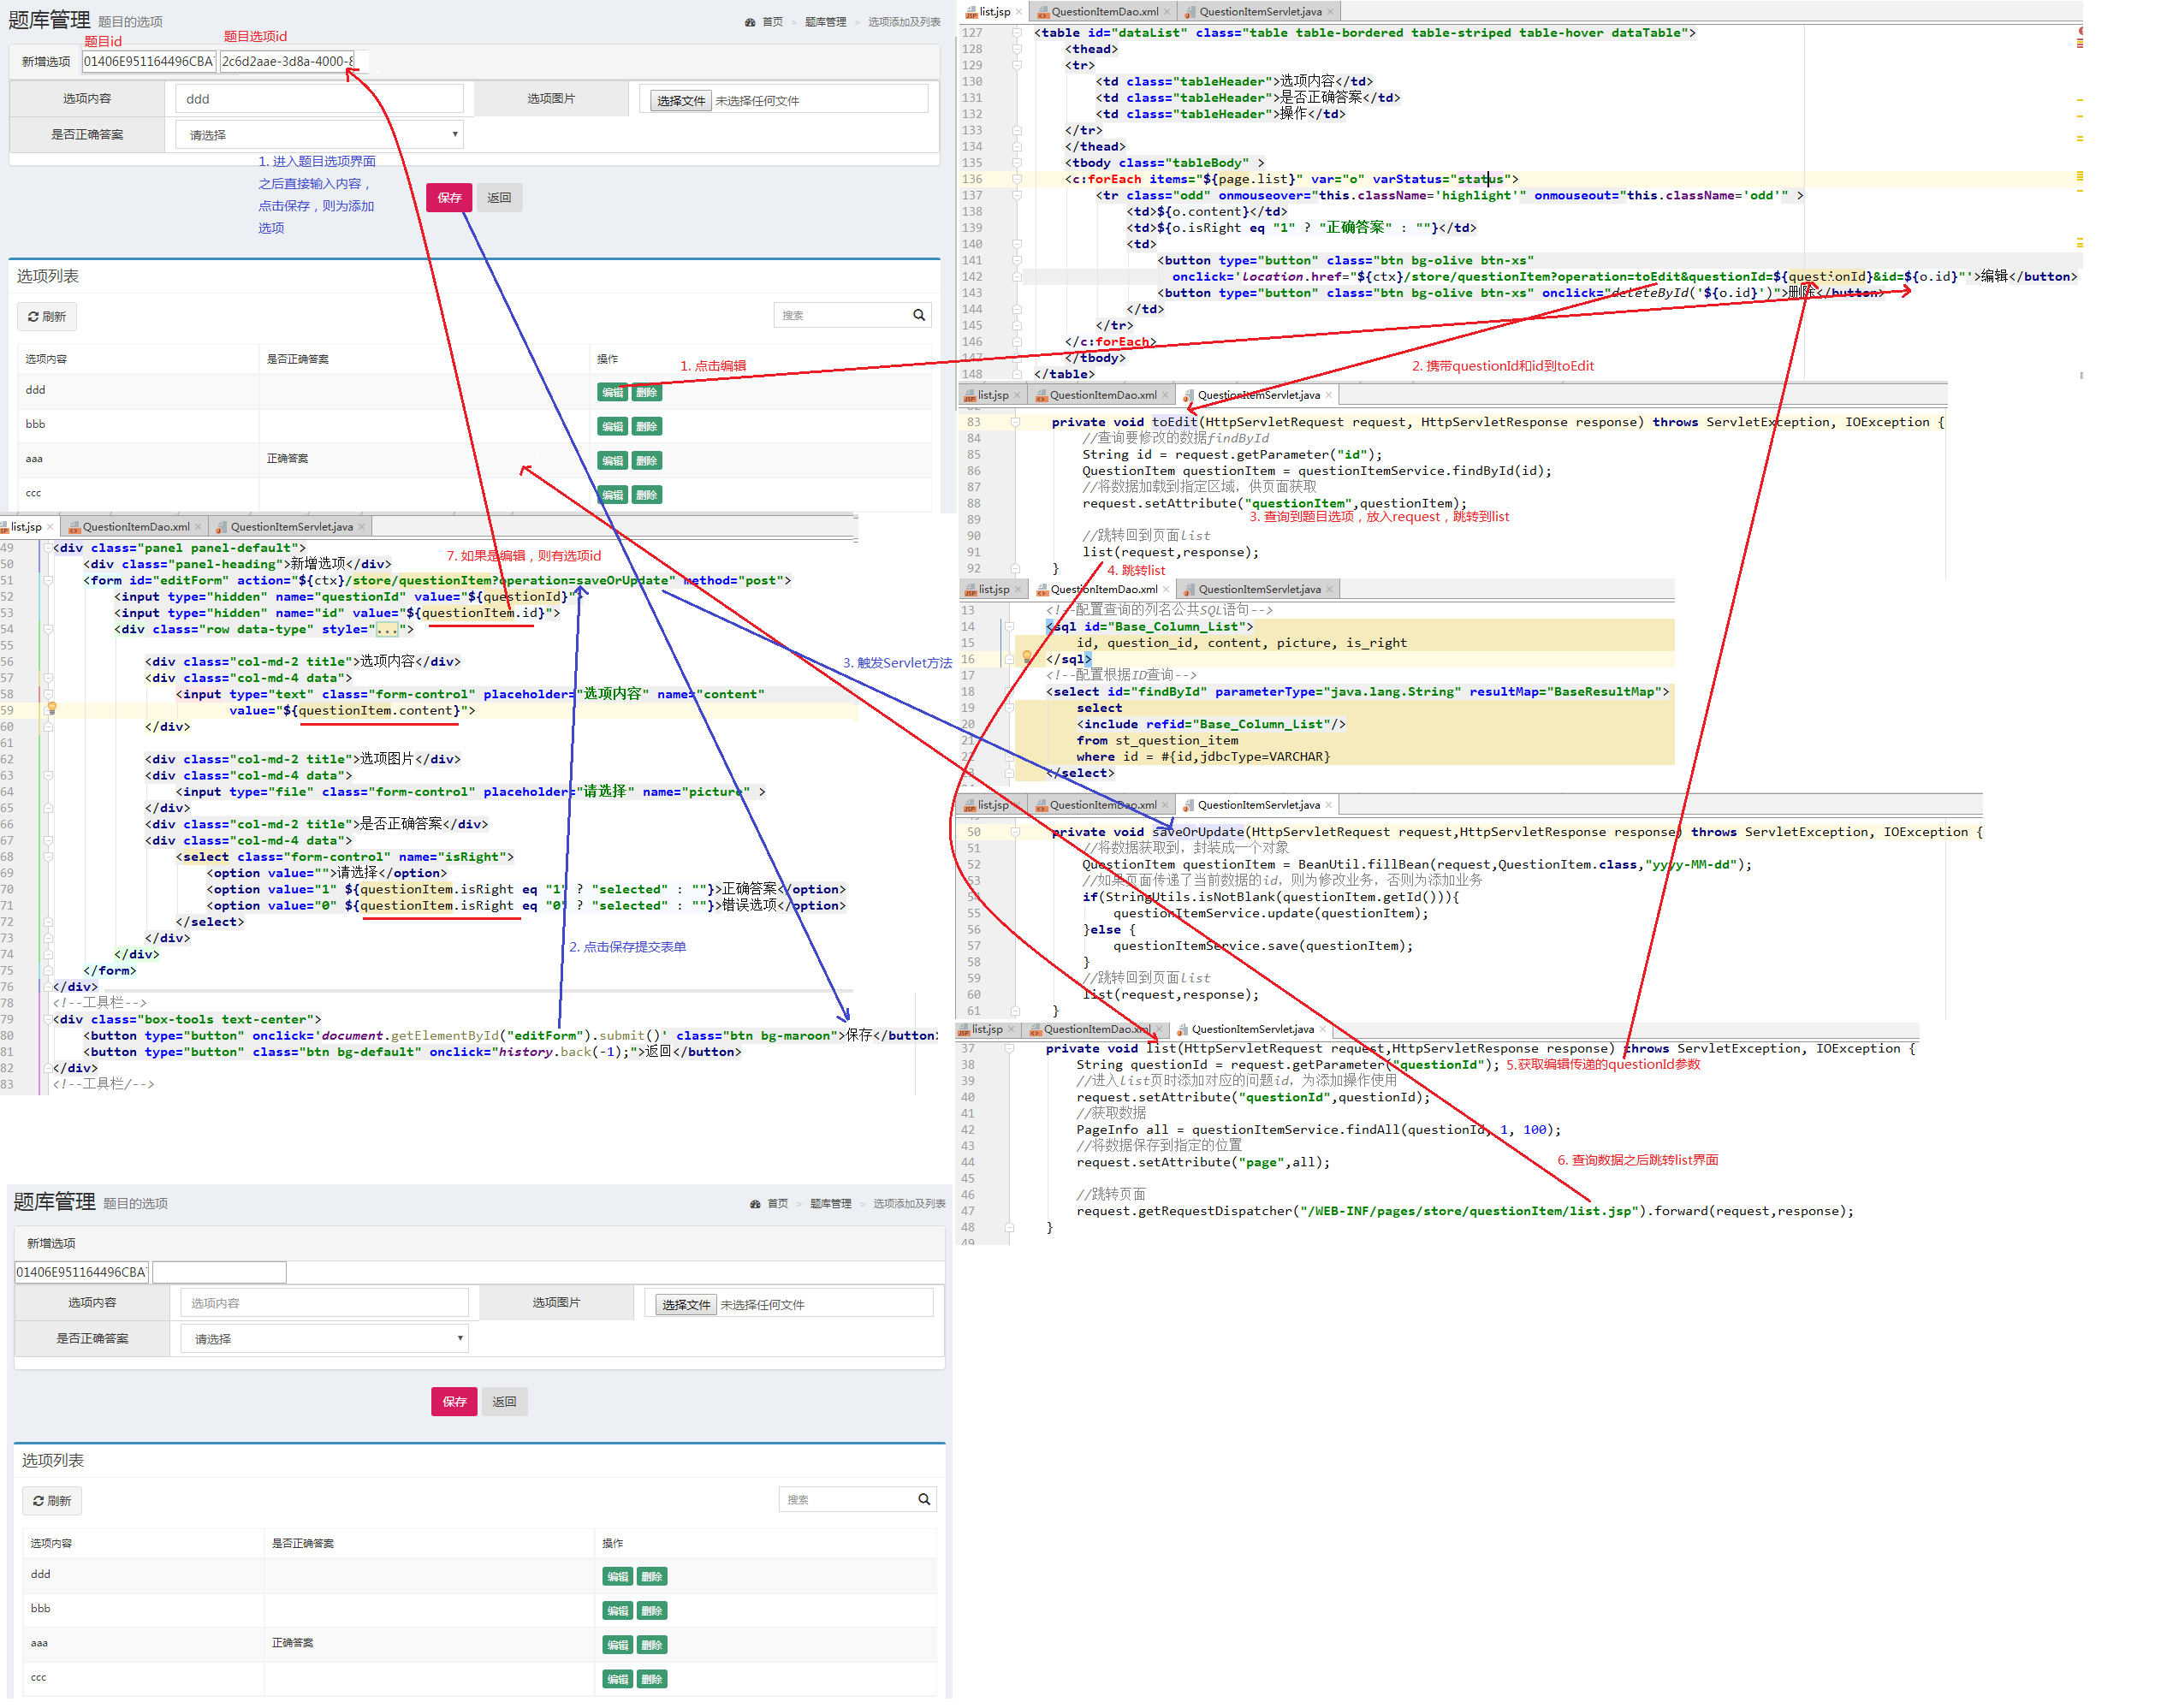Click 编辑 for the ddd row in upper list
2167x1708 pixels.
[x=613, y=392]
